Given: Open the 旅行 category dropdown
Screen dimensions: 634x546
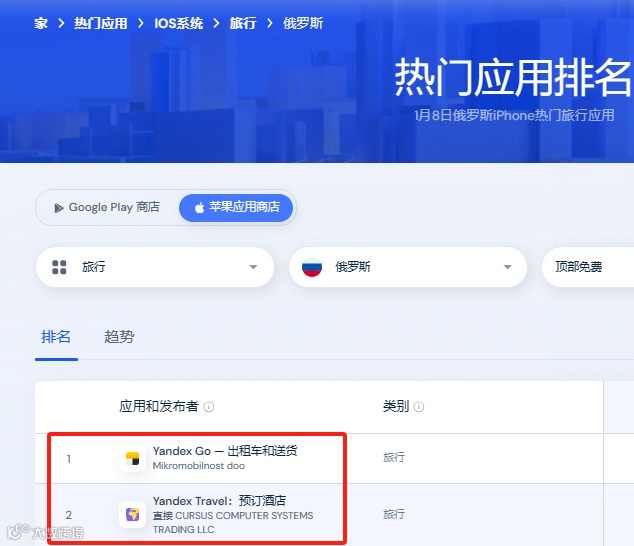Looking at the screenshot, I should (155, 267).
